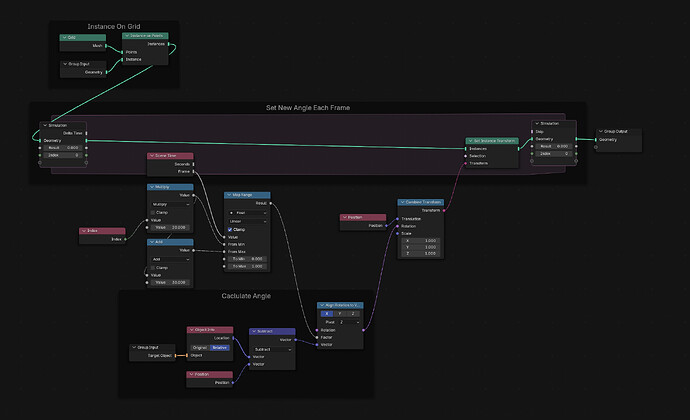Image resolution: width=690 pixels, height=420 pixels.
Task: Uncheck Clamp in the Map Range node
Action: (x=230, y=230)
